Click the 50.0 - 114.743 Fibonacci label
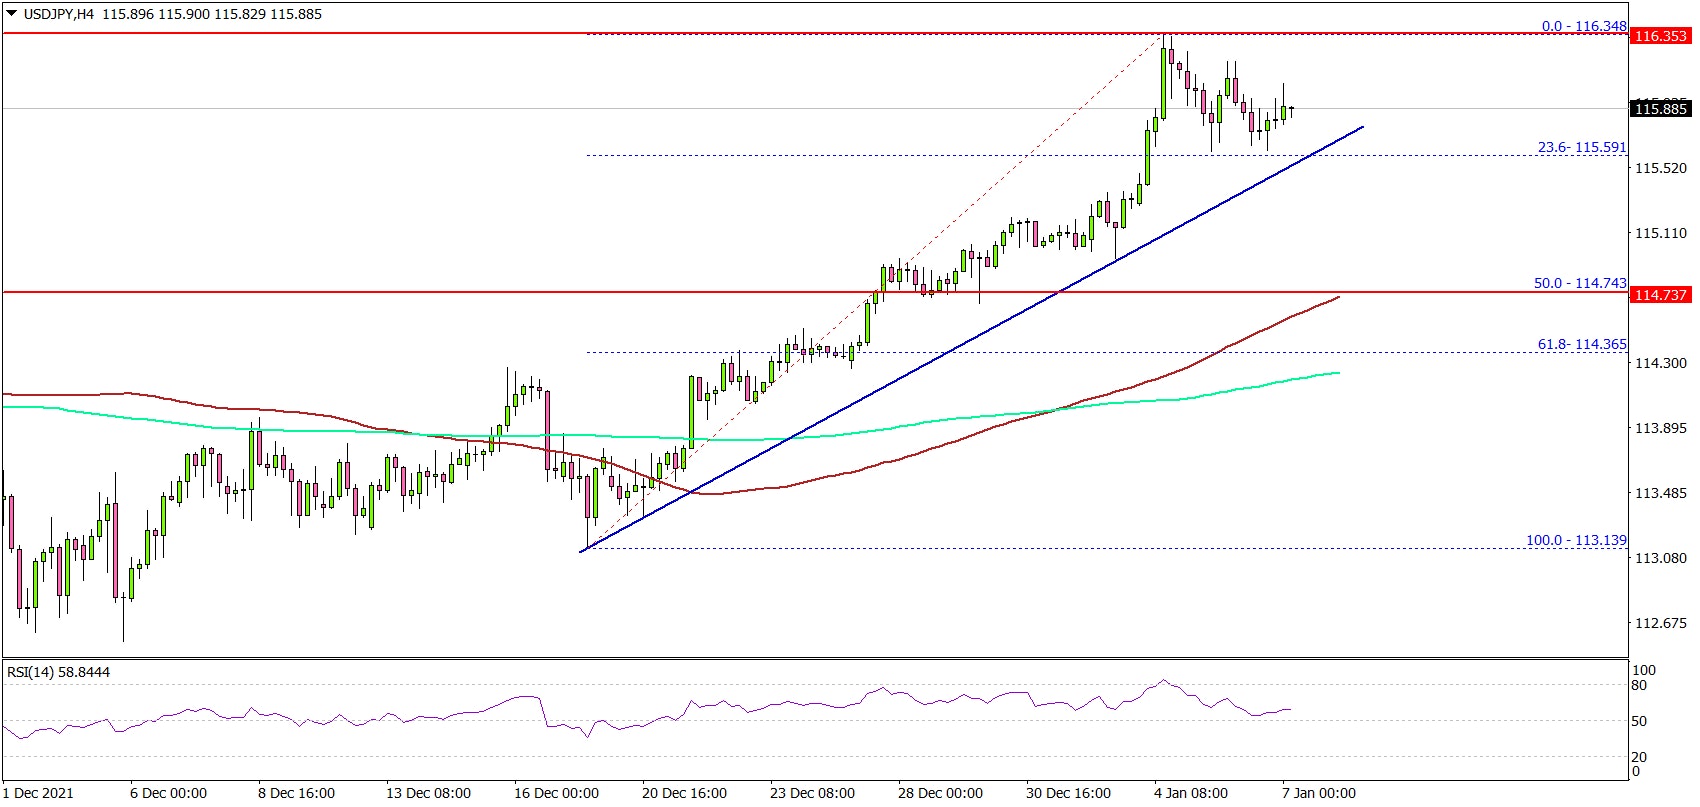1700x807 pixels. [1580, 283]
